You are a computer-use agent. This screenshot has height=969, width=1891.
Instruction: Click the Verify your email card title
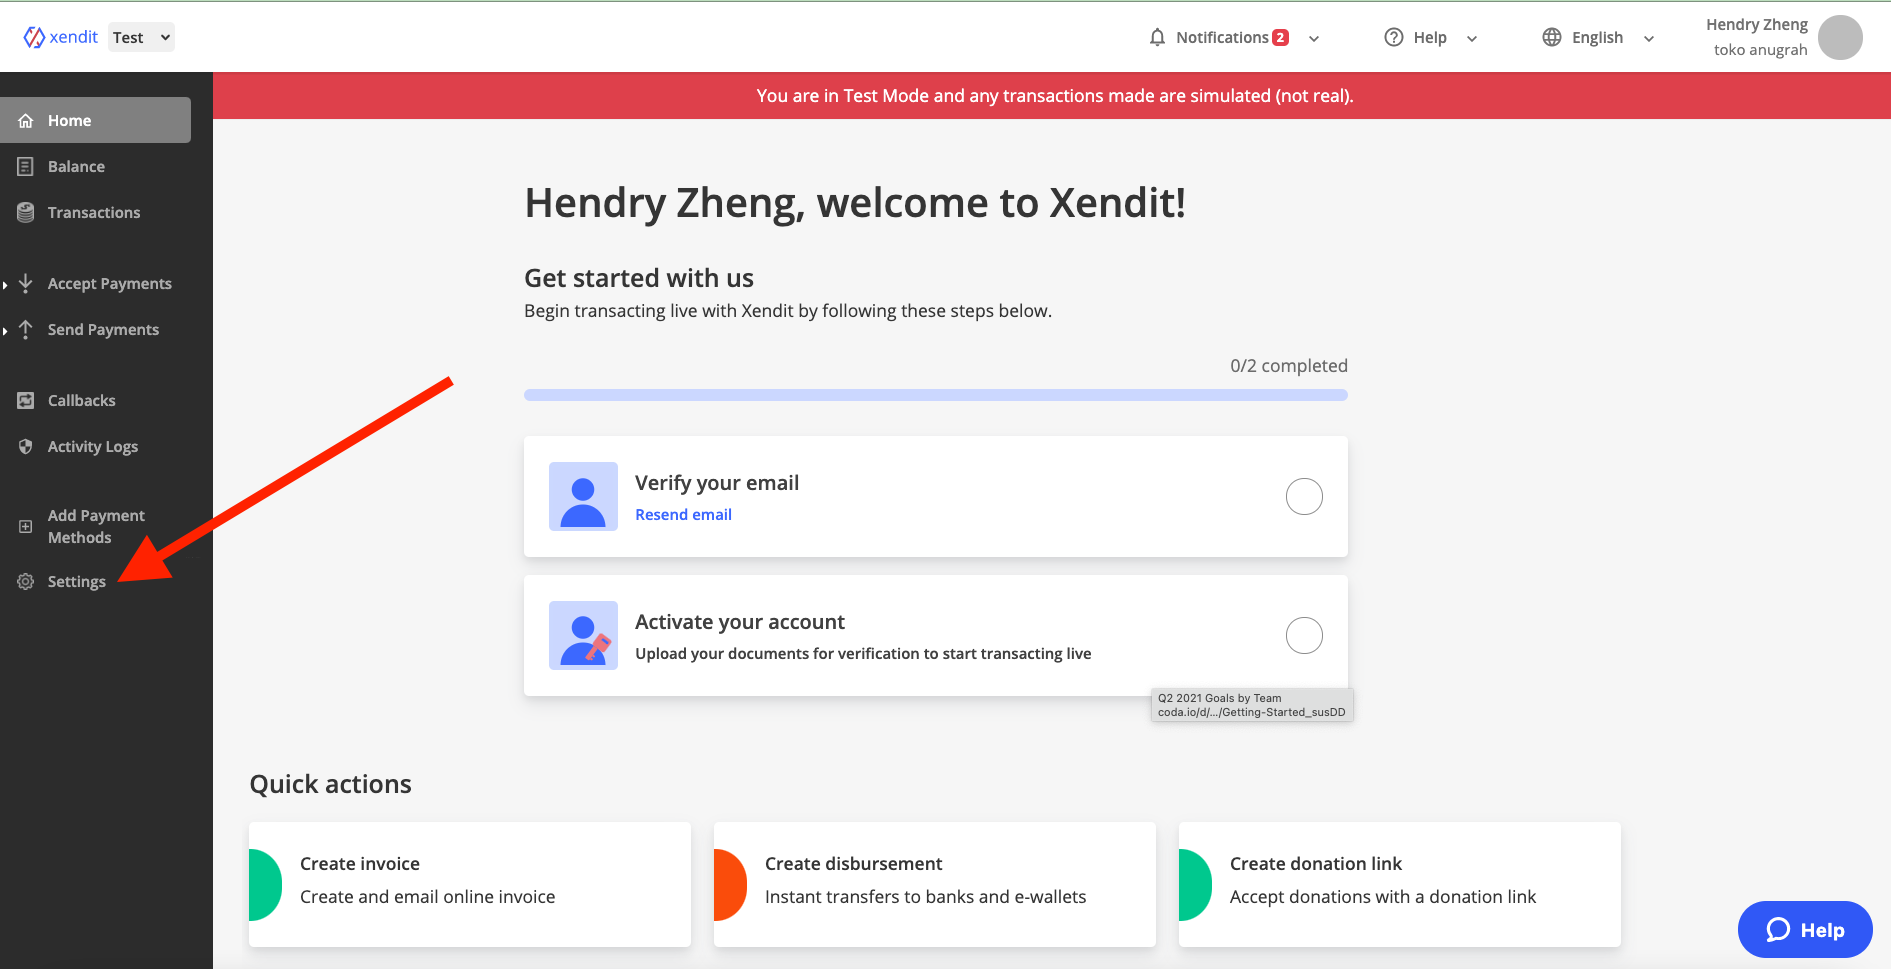pyautogui.click(x=717, y=483)
